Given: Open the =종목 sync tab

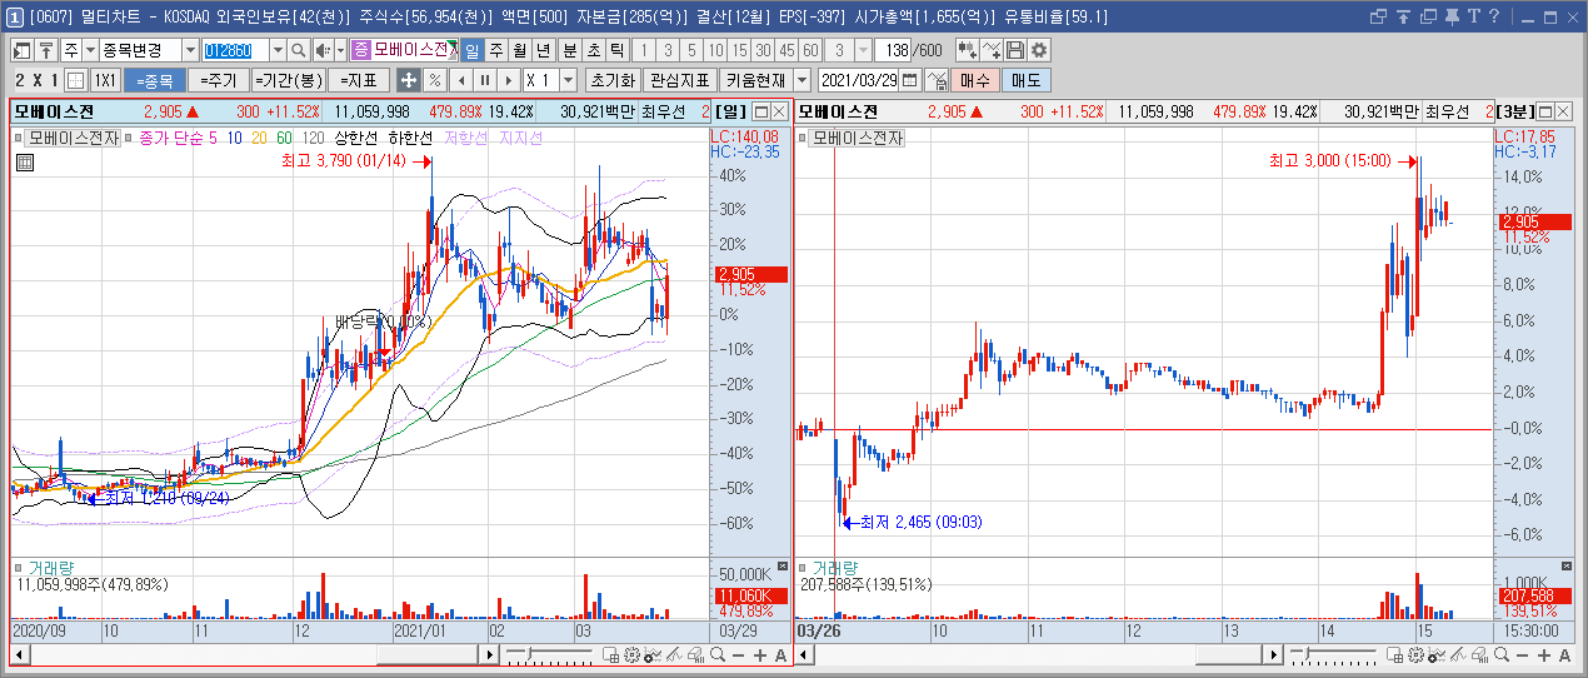Looking at the screenshot, I should click(155, 80).
